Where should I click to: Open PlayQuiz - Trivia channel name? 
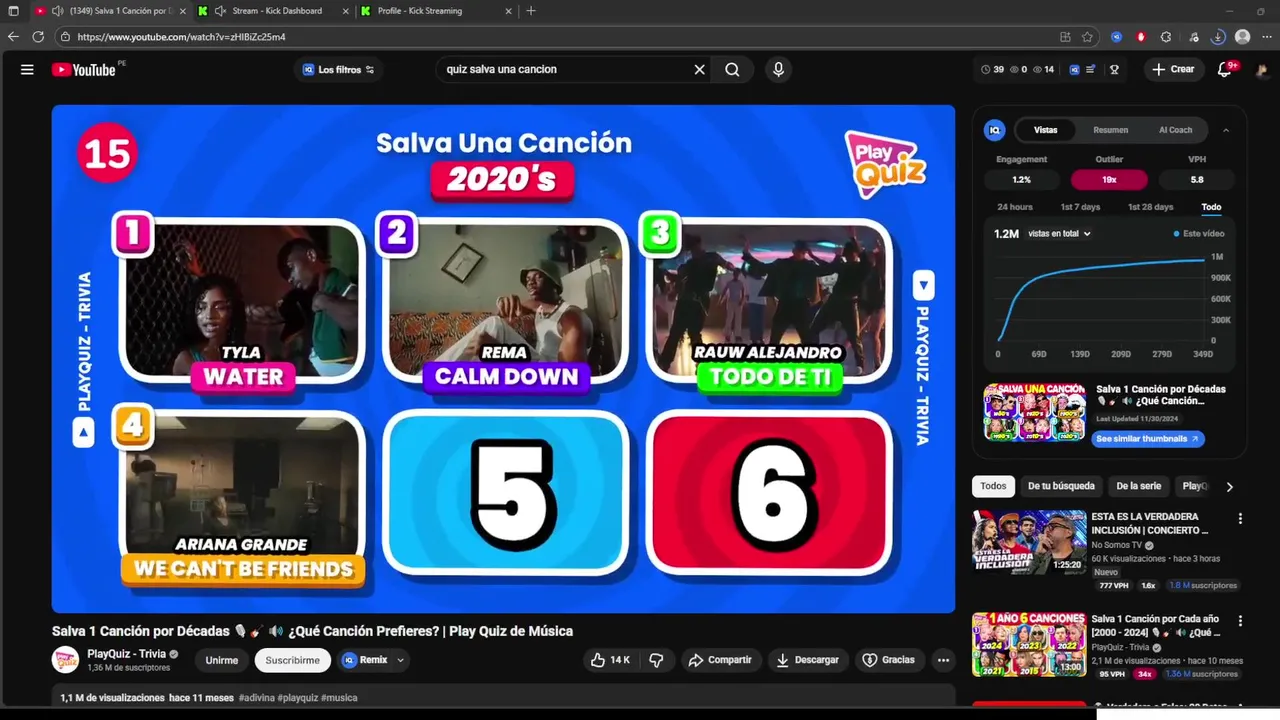(126, 654)
